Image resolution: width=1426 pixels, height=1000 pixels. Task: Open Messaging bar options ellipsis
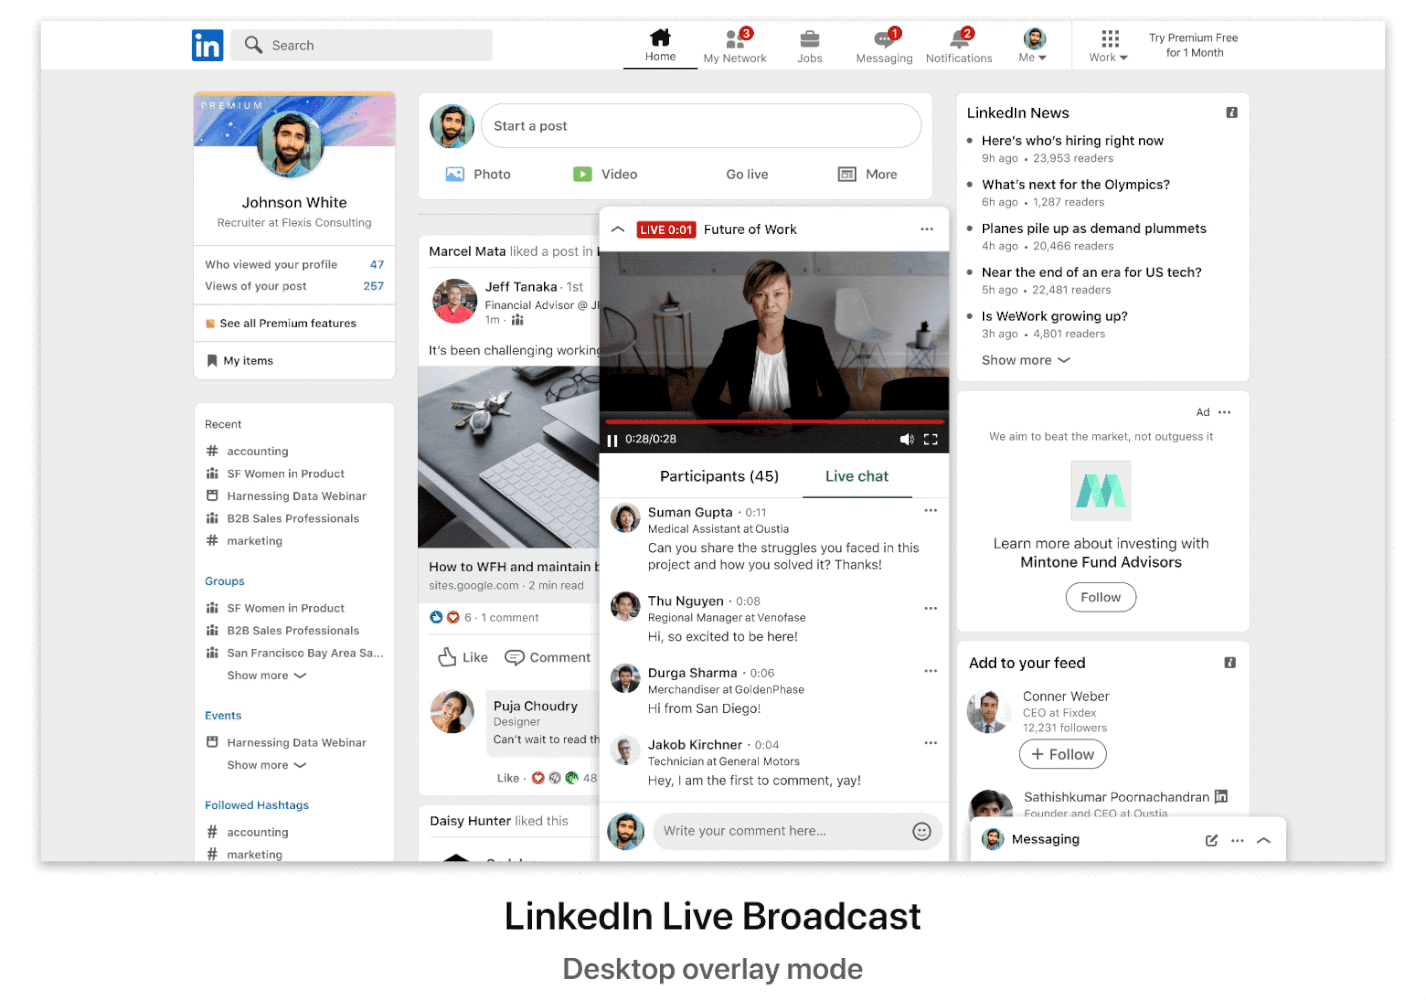(x=1237, y=840)
